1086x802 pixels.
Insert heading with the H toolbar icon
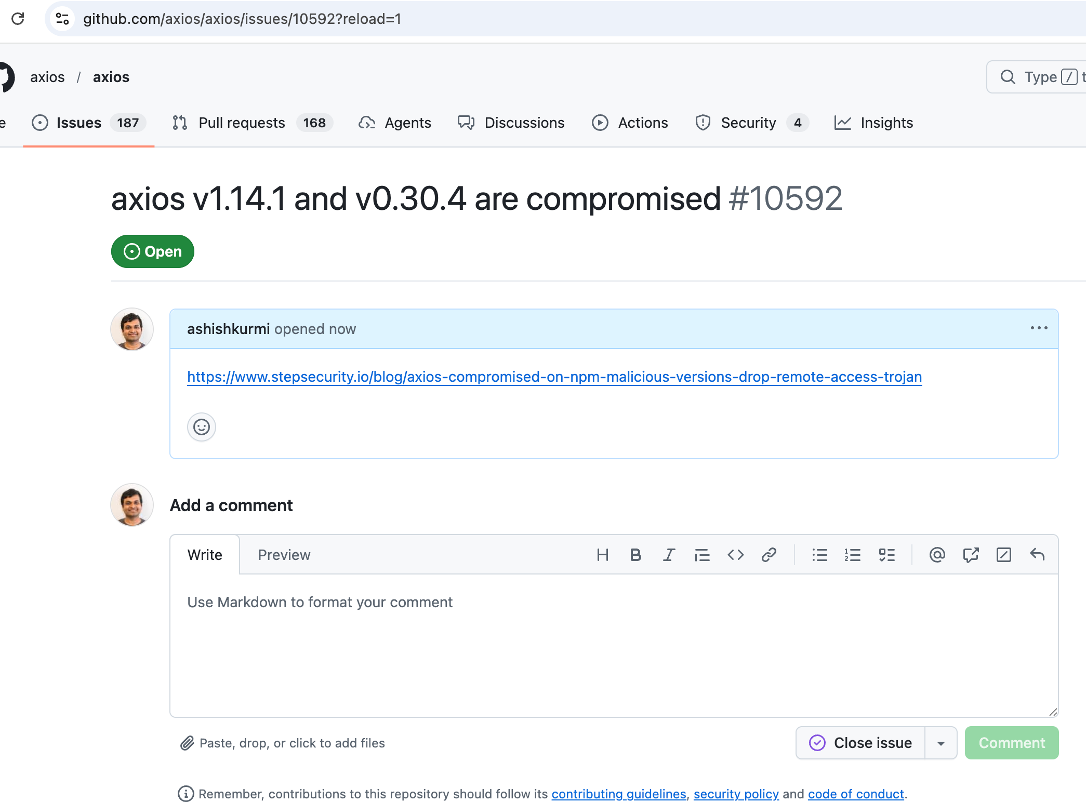tap(603, 555)
